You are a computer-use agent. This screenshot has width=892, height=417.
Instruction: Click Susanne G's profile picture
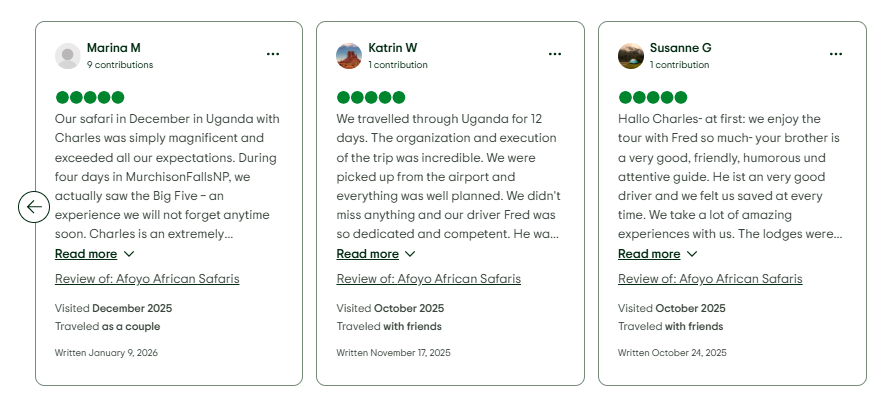(631, 56)
